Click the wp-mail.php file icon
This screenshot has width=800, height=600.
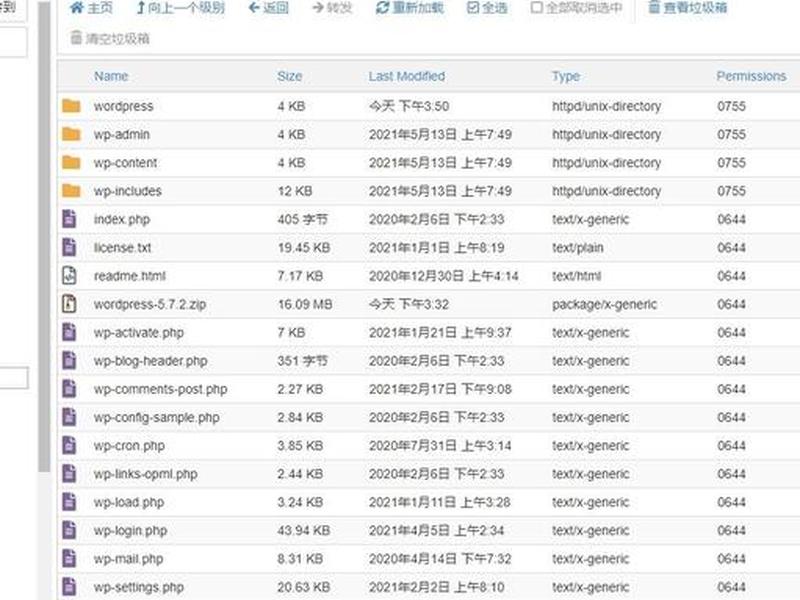coord(69,559)
